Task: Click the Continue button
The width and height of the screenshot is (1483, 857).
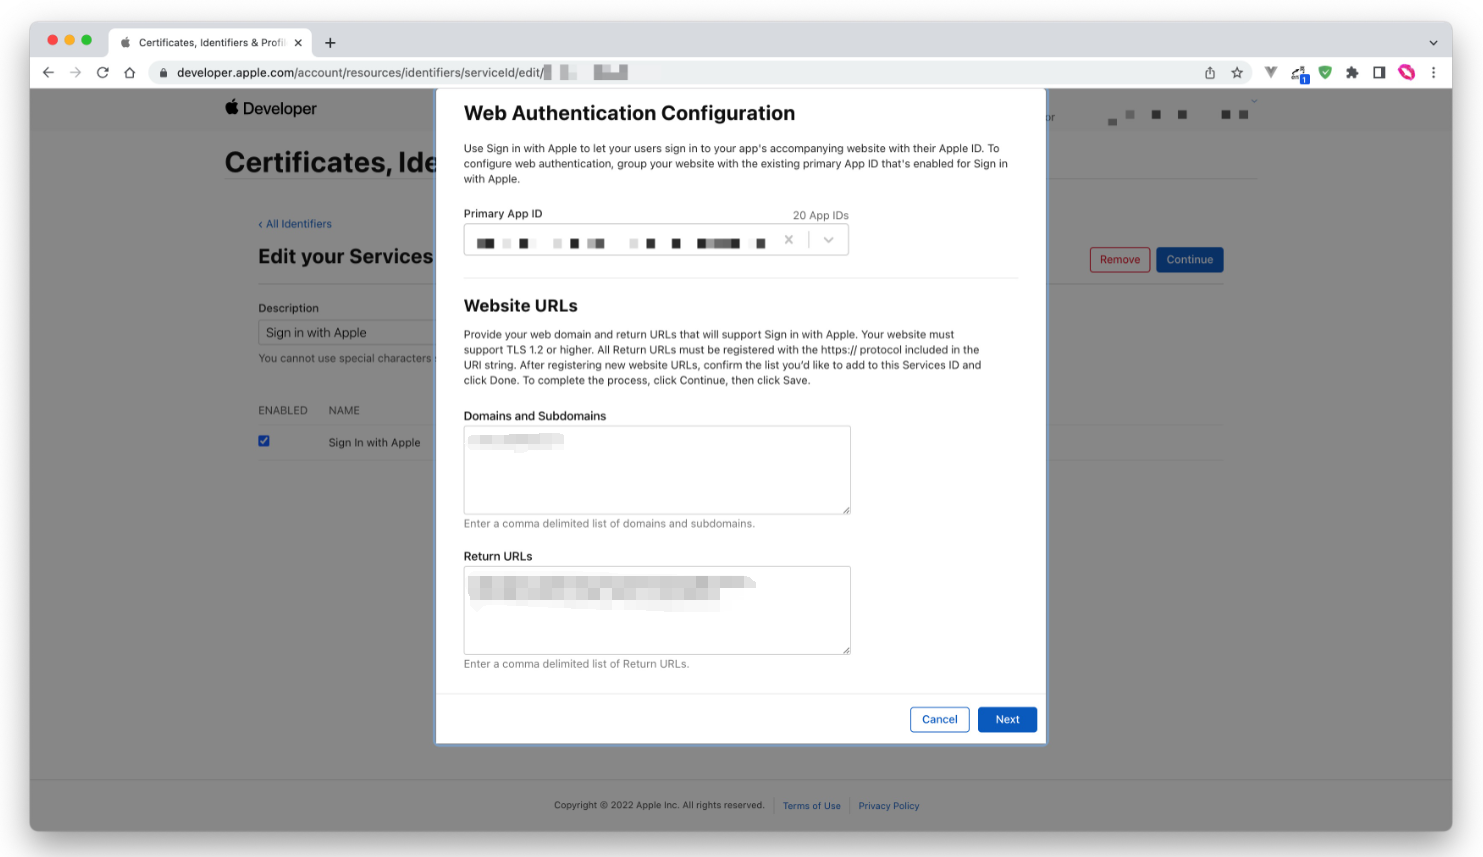Action: 1190,259
